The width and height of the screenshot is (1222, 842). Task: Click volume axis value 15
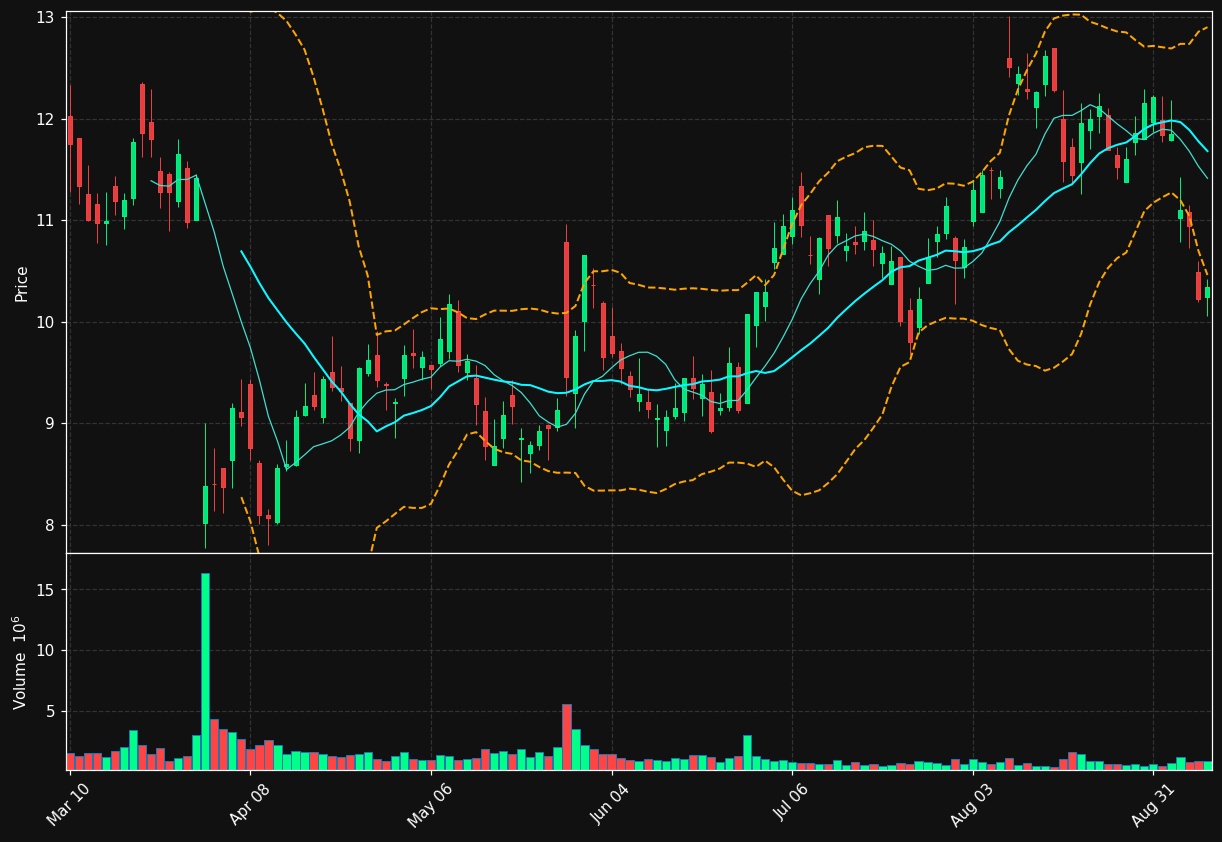[47, 590]
